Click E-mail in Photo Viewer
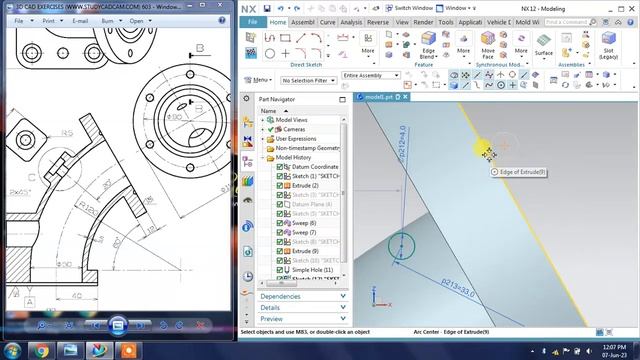This screenshot has height=360, width=640. point(80,20)
